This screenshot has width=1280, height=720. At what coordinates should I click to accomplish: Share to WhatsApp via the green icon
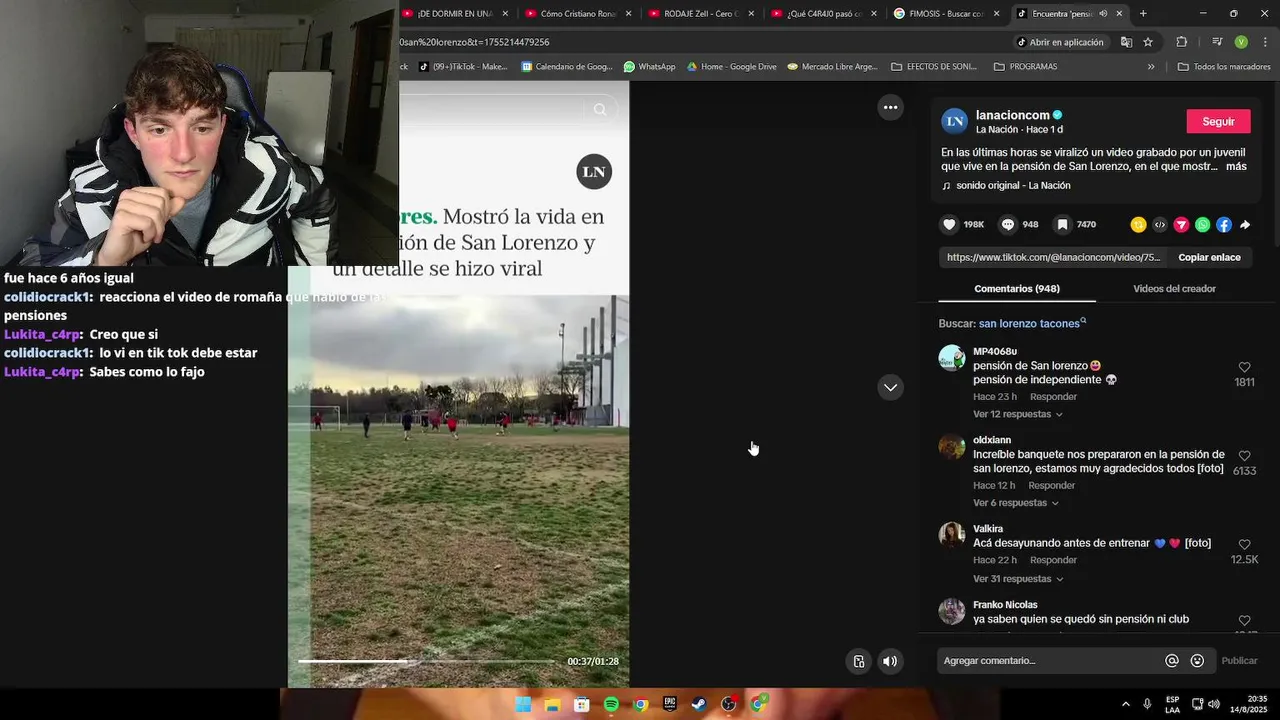1202,225
